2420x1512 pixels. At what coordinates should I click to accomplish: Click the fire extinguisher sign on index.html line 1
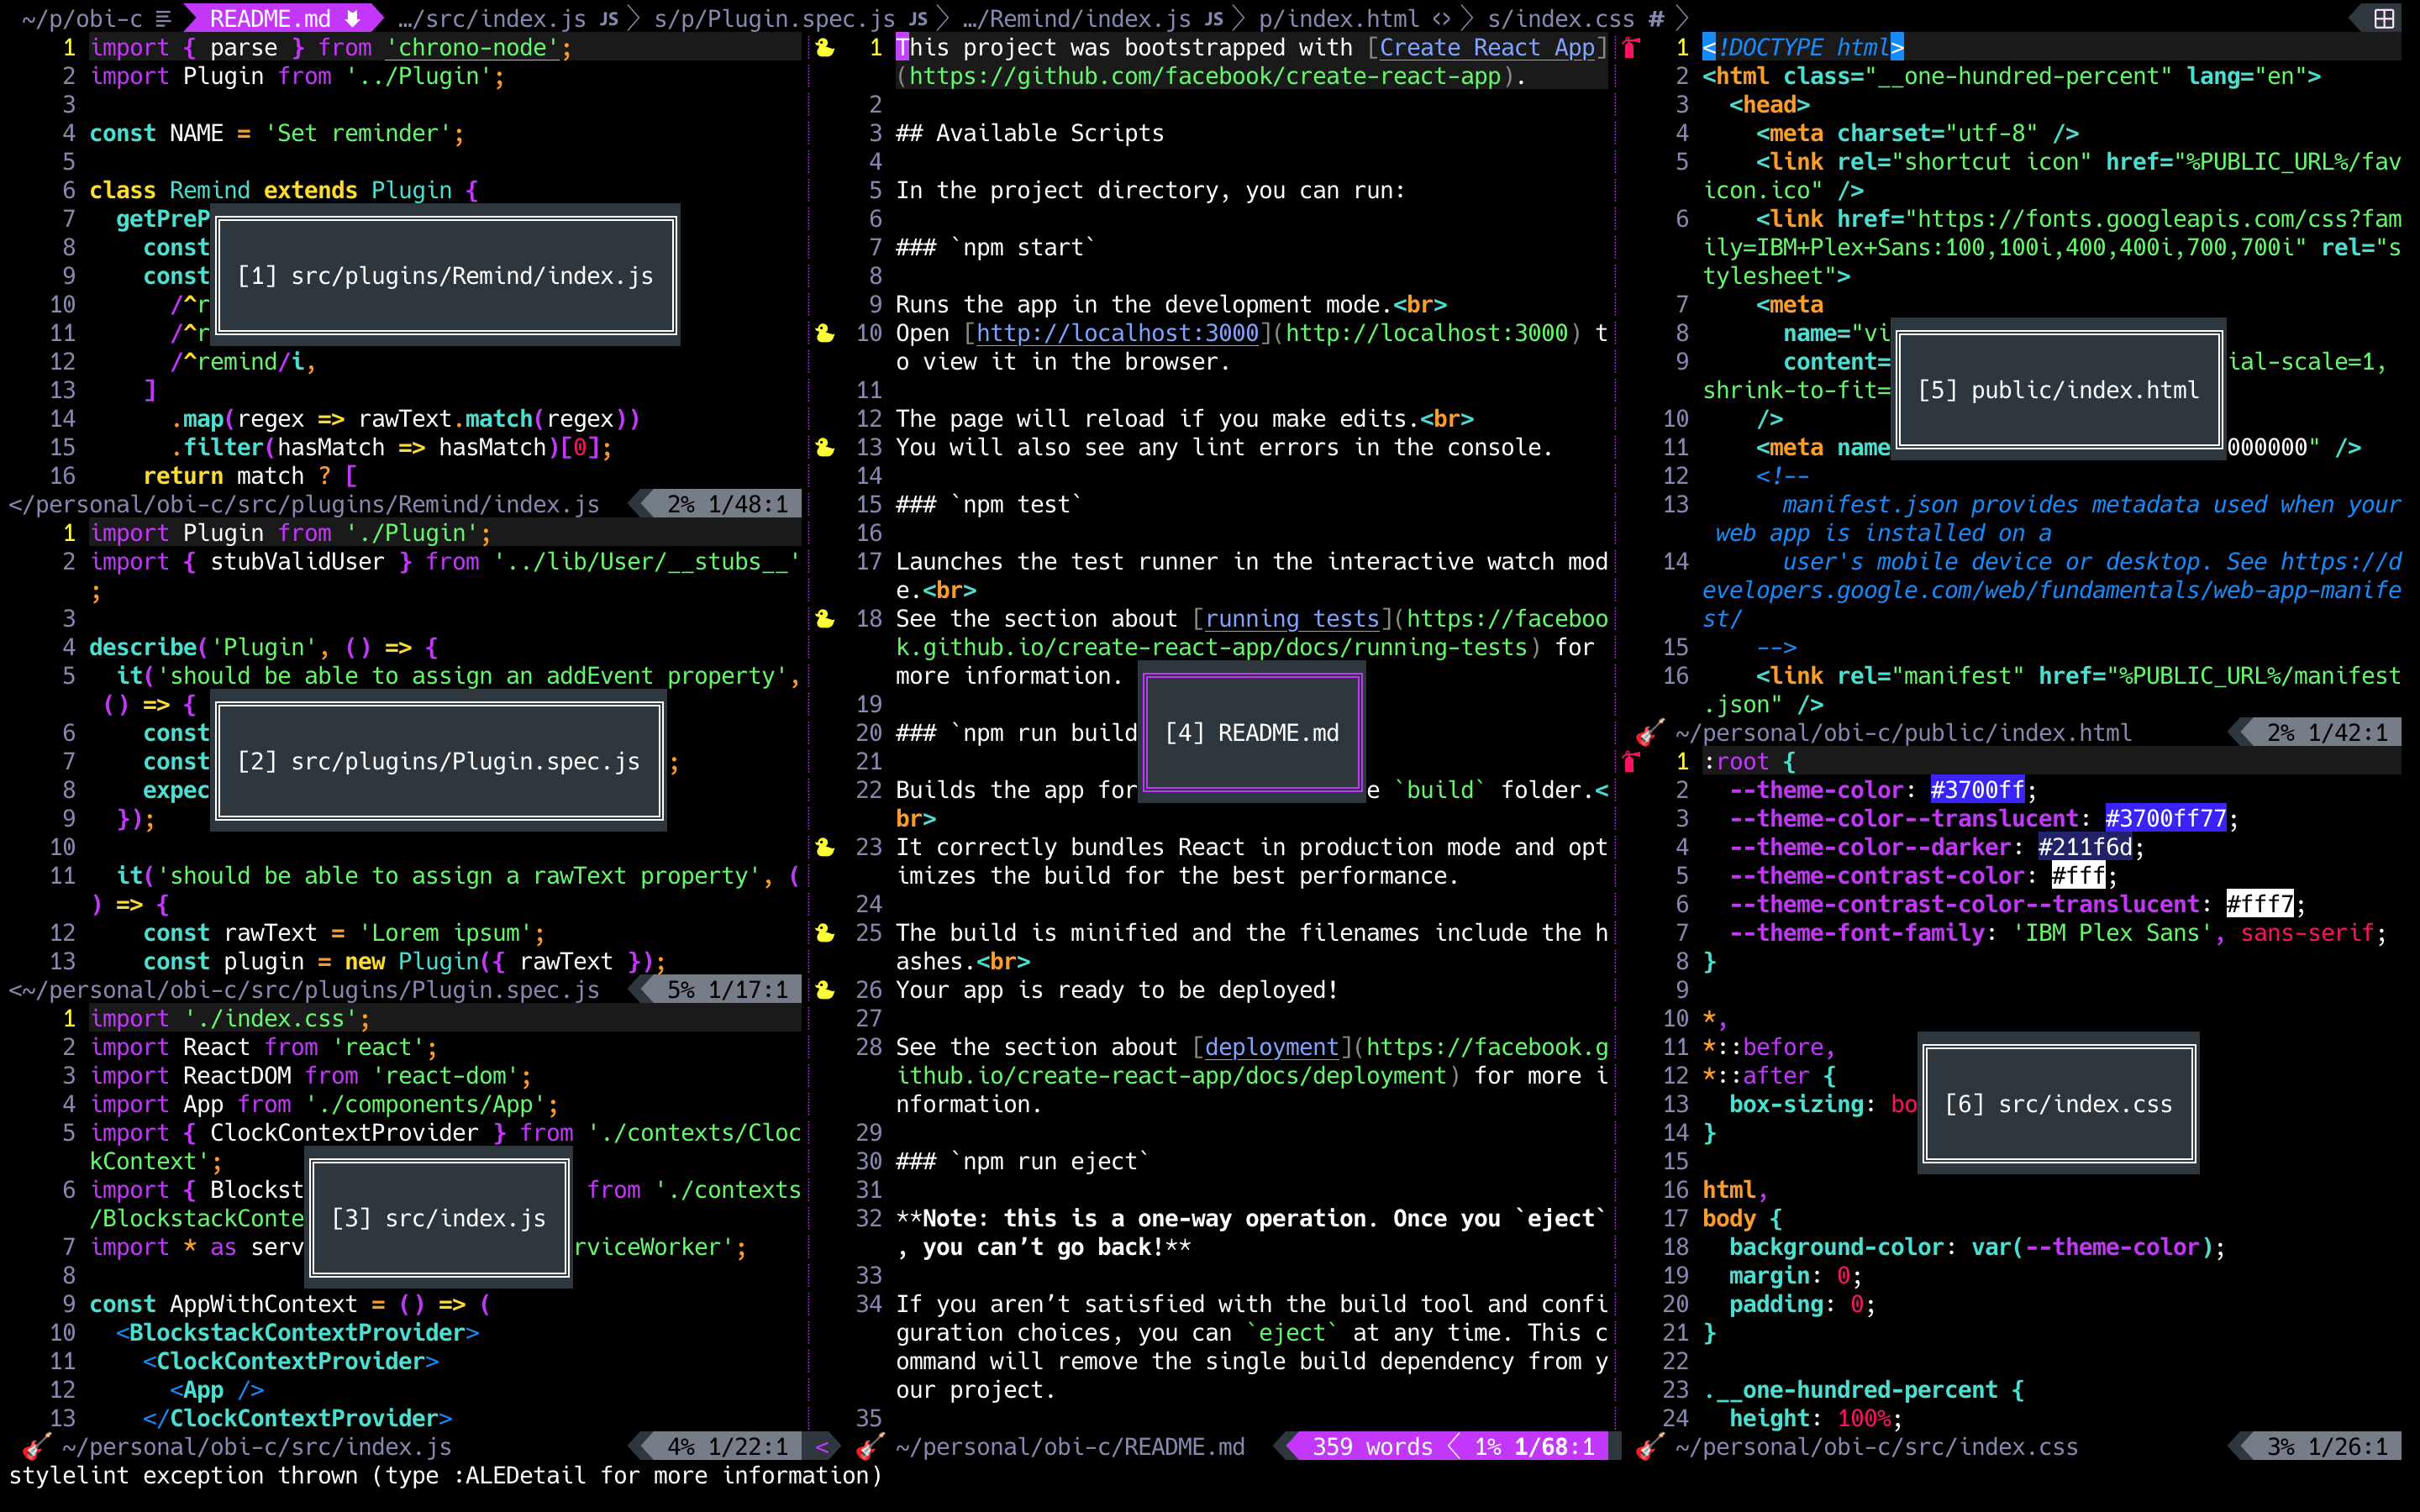pyautogui.click(x=1631, y=47)
